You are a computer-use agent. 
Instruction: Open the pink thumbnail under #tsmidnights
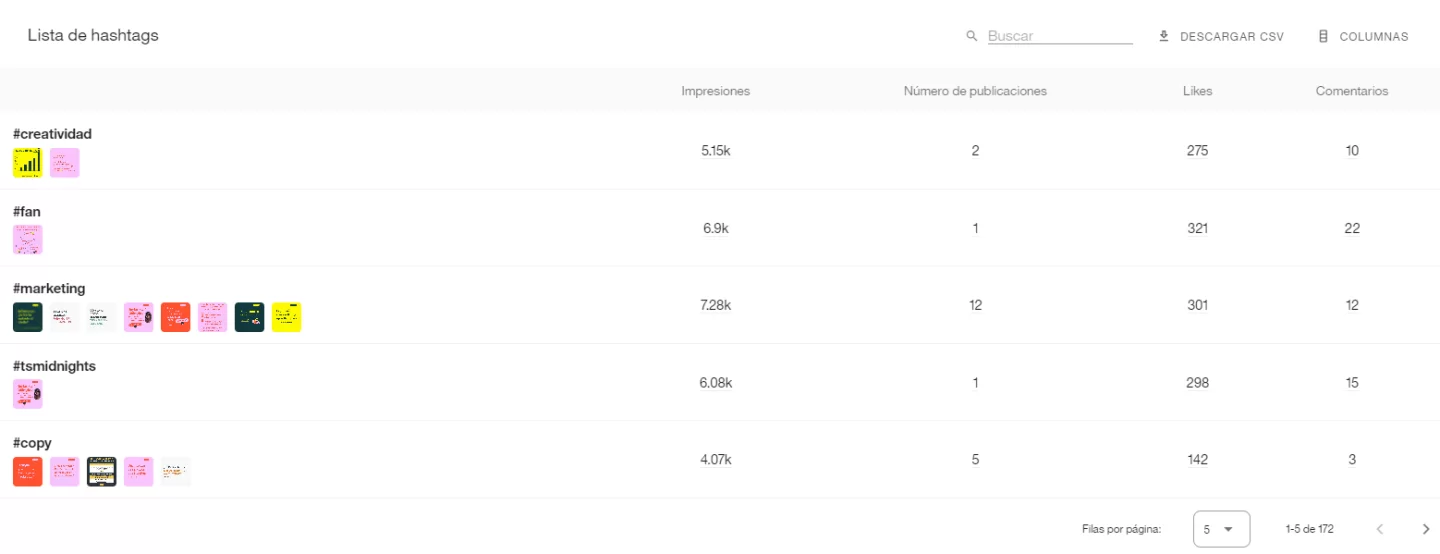pos(28,394)
